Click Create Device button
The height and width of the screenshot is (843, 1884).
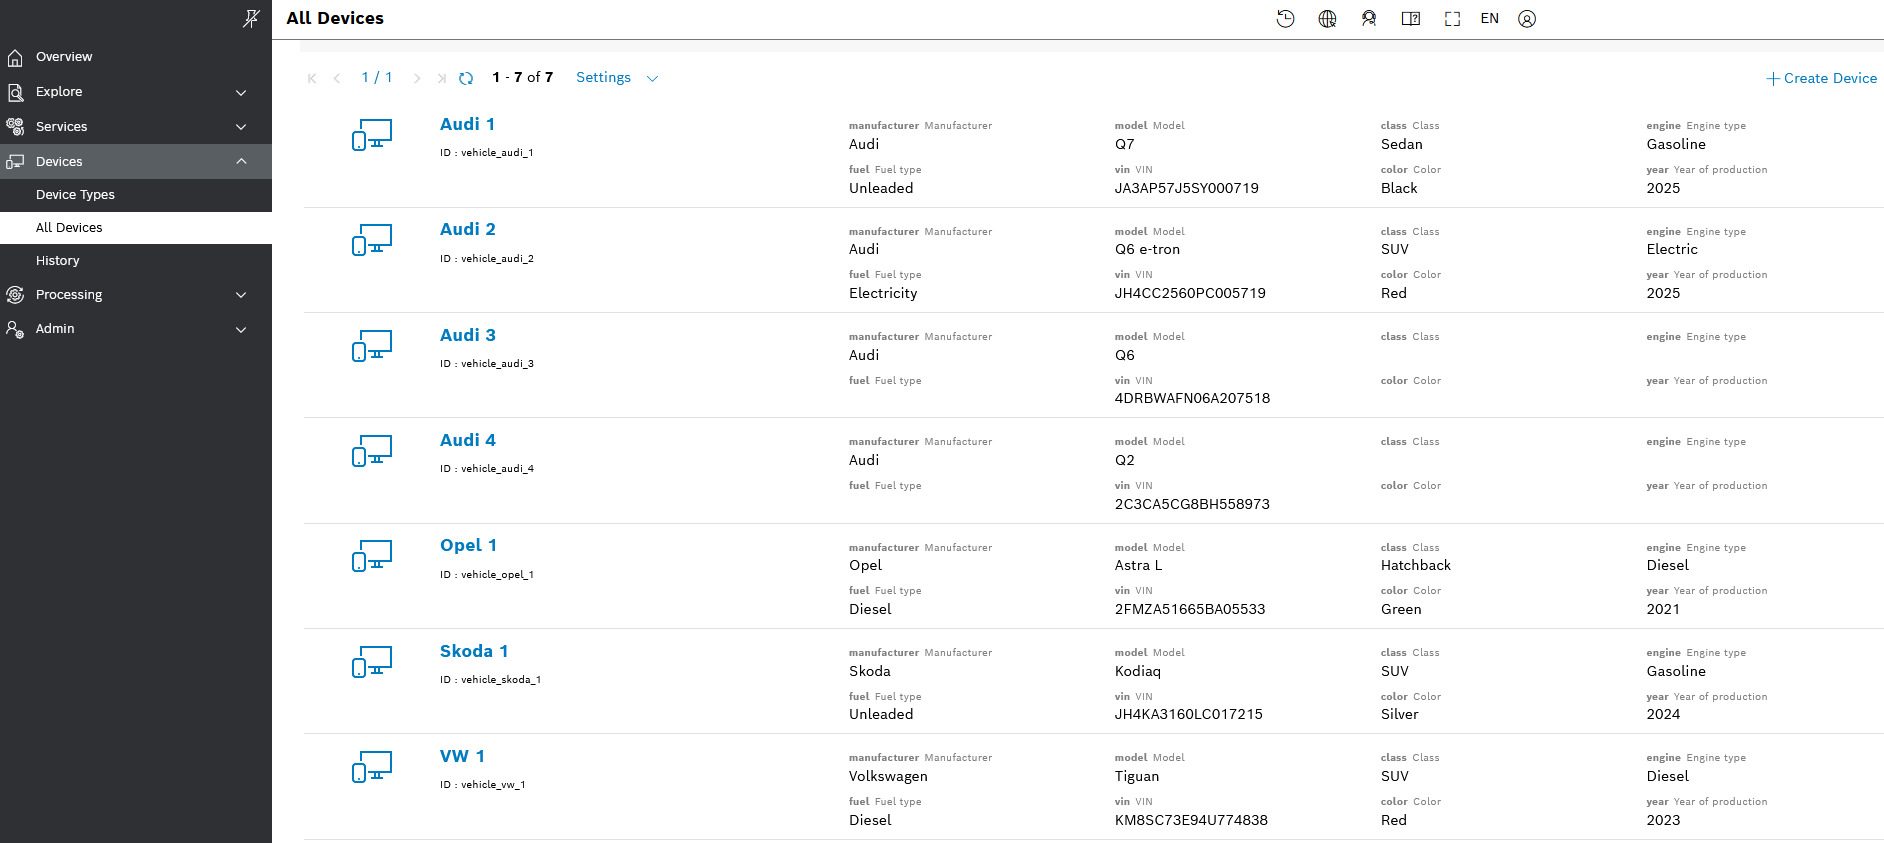point(1821,78)
